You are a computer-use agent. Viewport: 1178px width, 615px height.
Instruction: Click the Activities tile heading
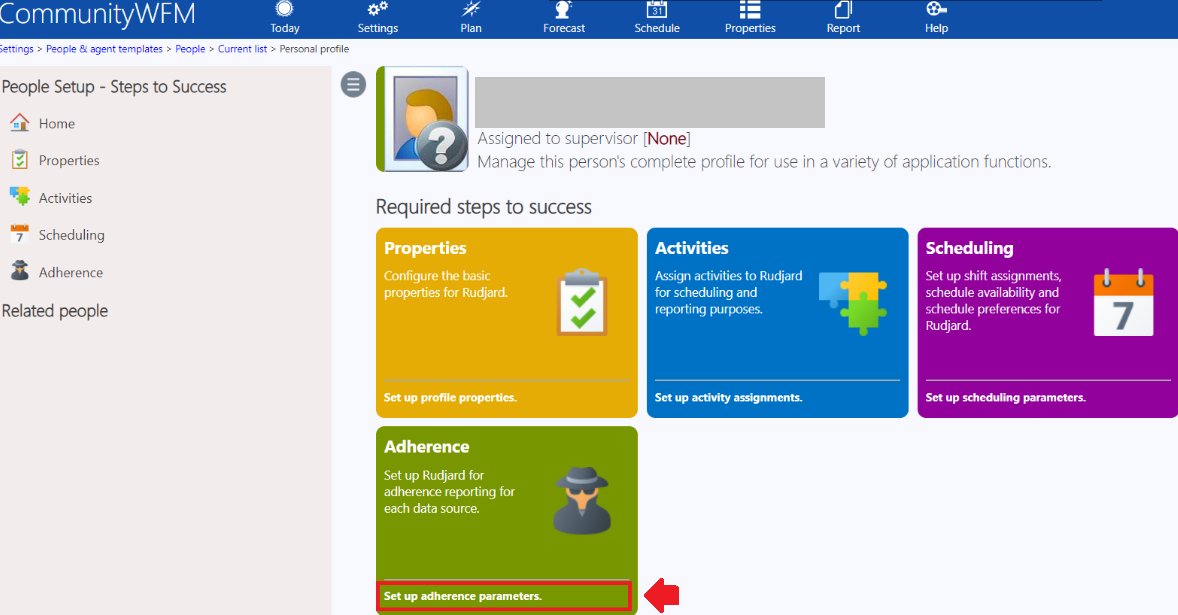pyautogui.click(x=692, y=248)
